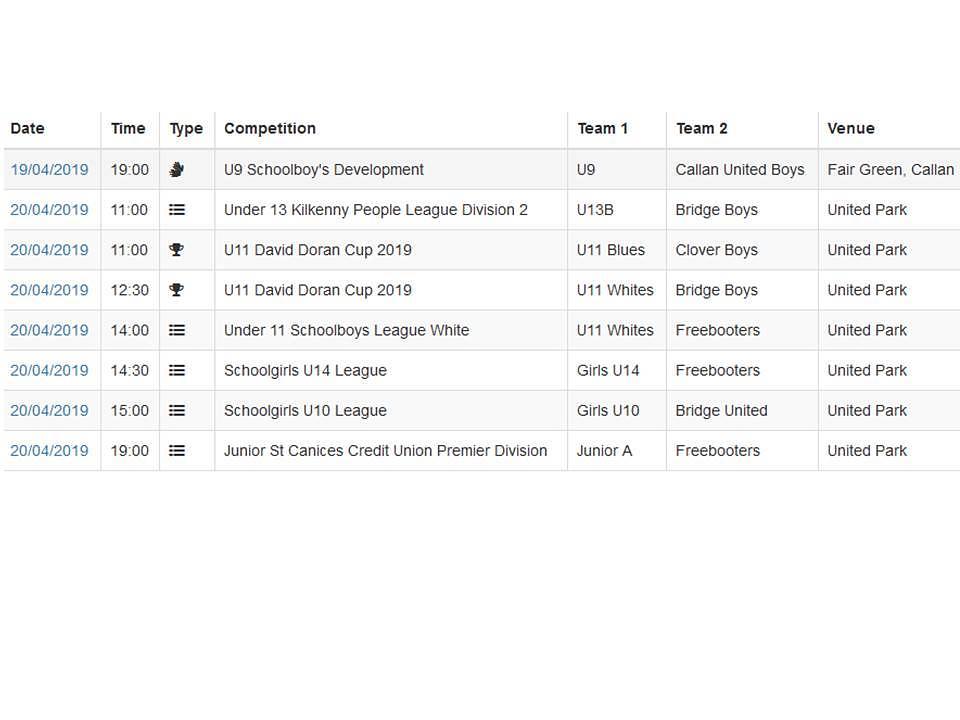Image resolution: width=960 pixels, height=720 pixels.
Task: Select the Fair Green, Callan venue cell
Action: (891, 170)
